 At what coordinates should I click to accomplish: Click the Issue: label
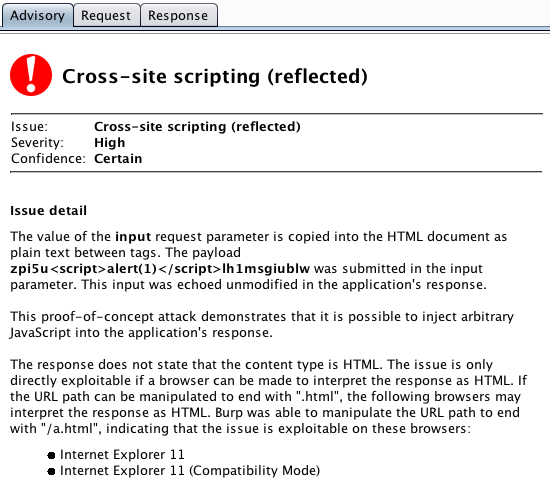pyautogui.click(x=29, y=127)
